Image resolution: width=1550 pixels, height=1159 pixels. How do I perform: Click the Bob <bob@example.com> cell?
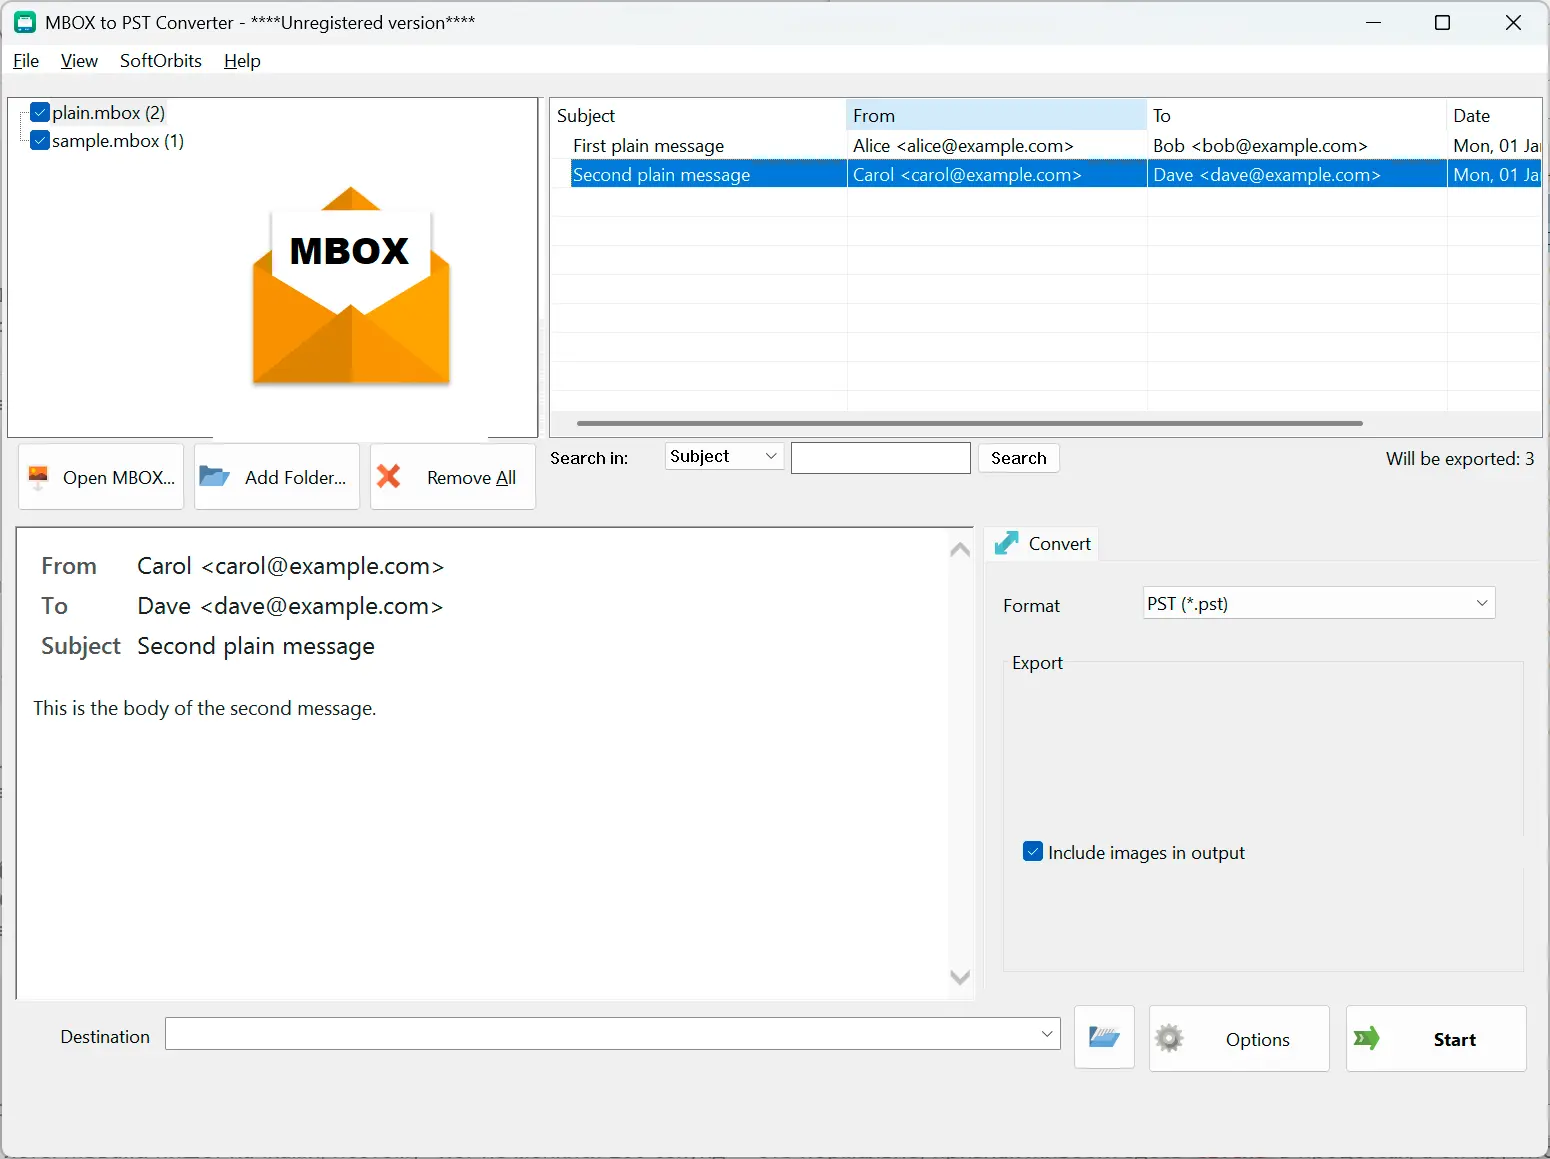1260,146
